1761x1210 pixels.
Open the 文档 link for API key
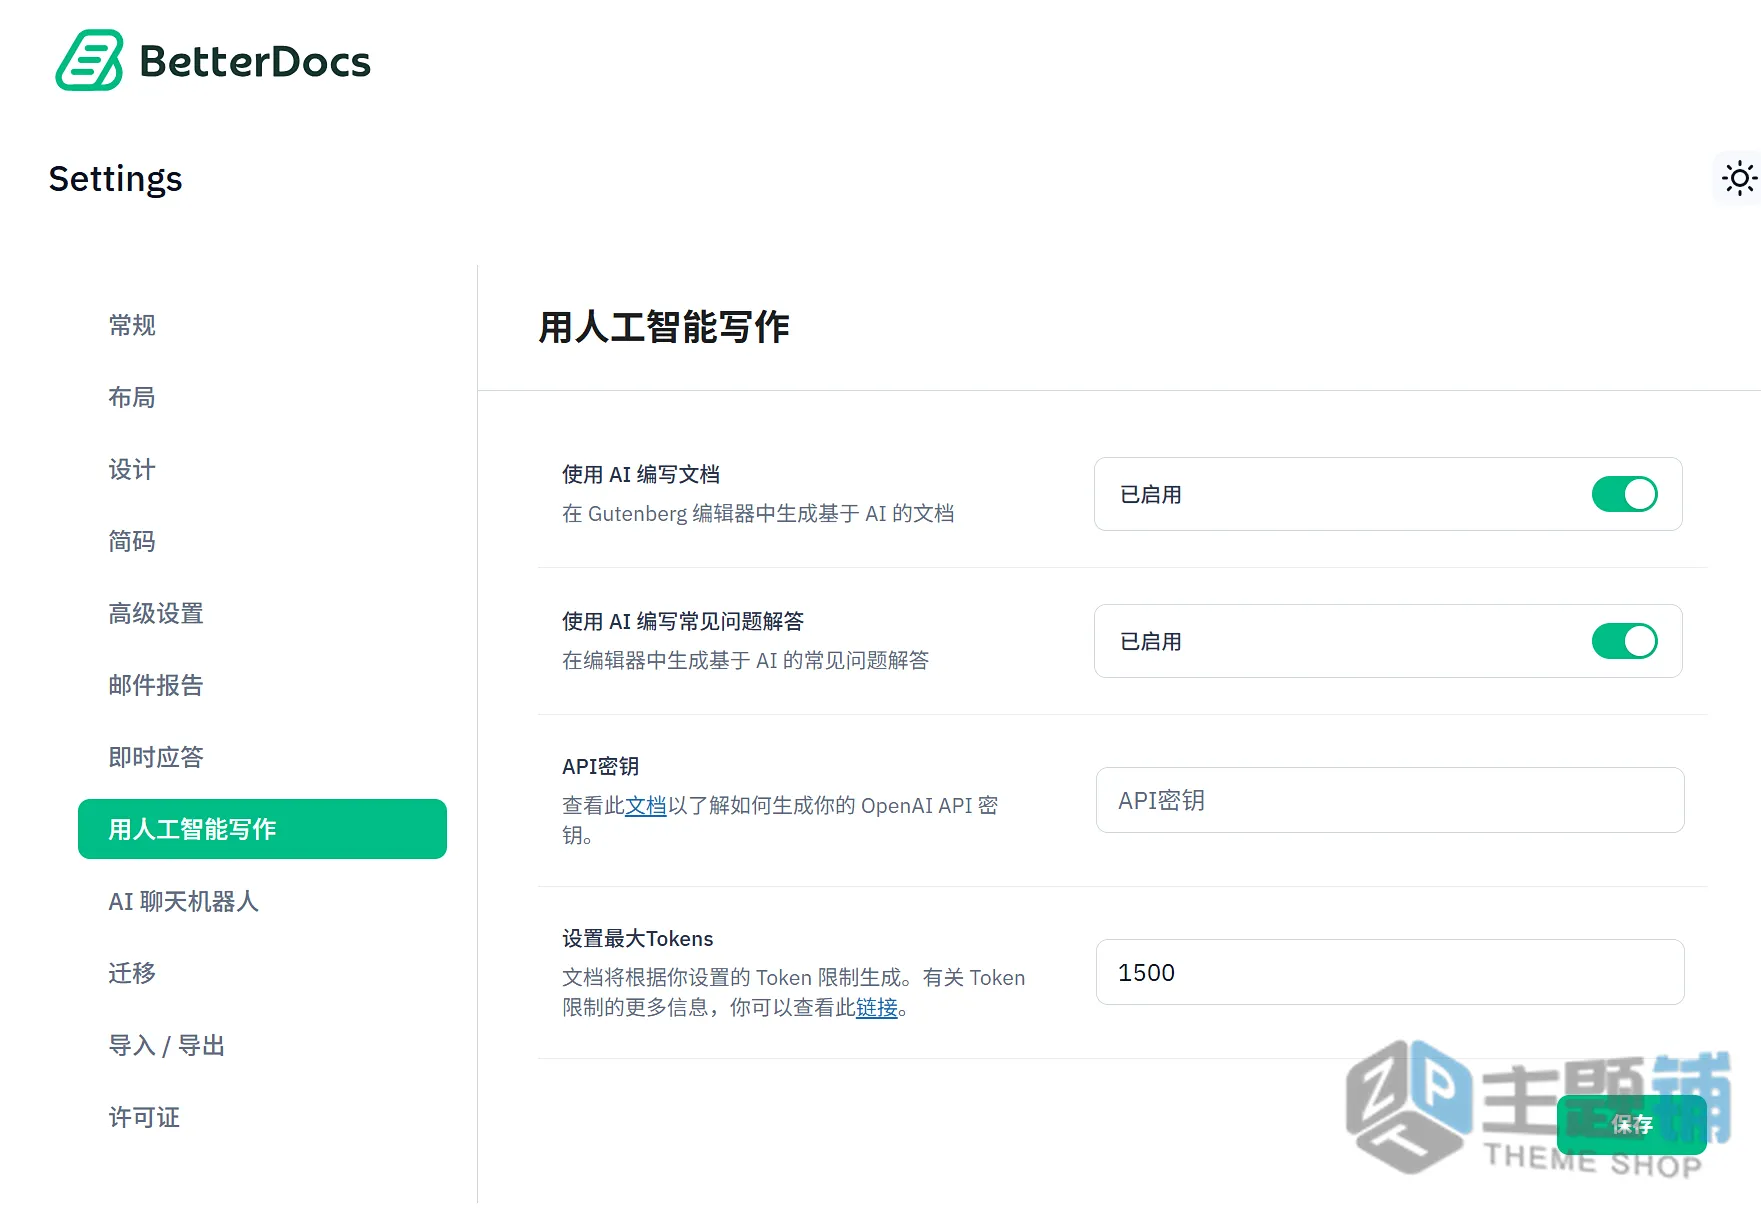[x=646, y=805]
